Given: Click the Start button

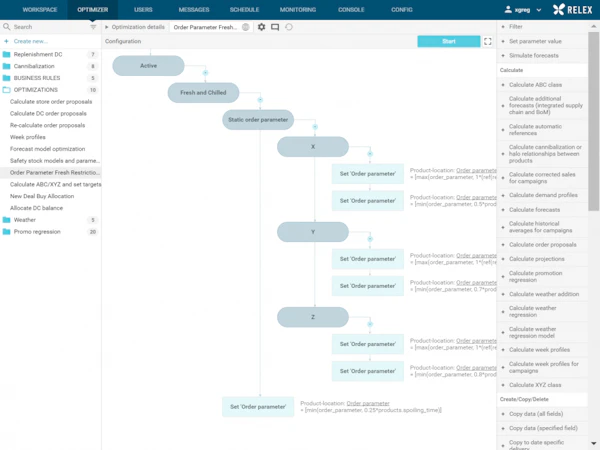Looking at the screenshot, I should click(x=449, y=41).
